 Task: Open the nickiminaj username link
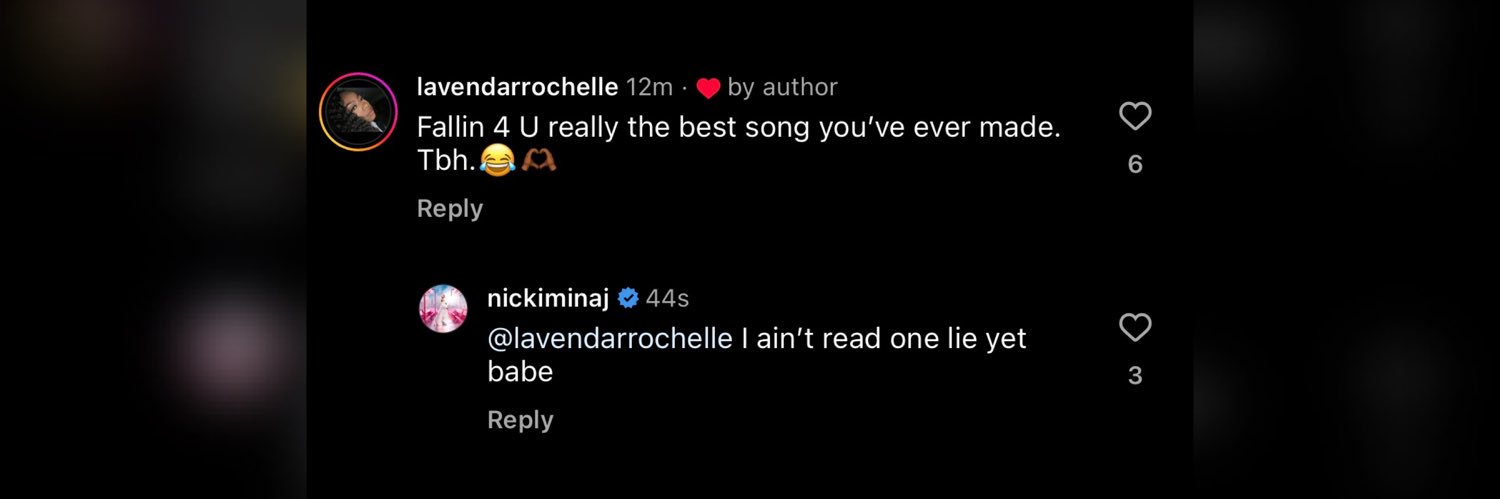pos(548,298)
